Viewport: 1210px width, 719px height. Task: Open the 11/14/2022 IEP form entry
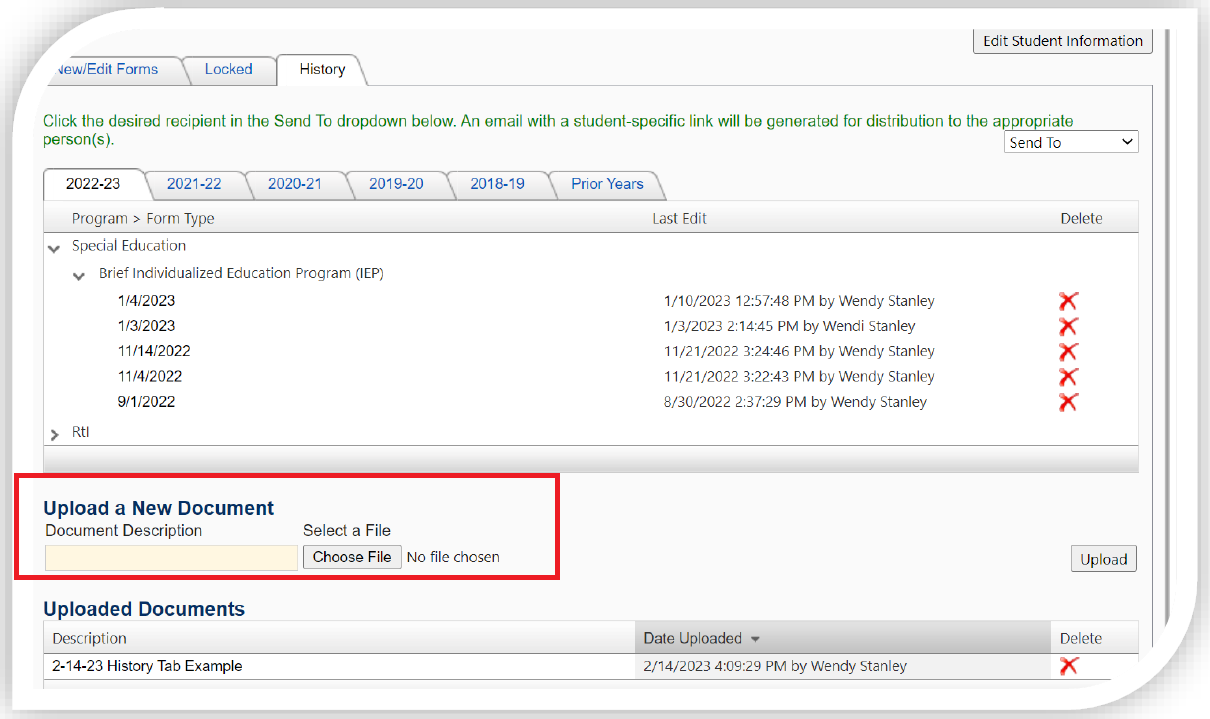tap(154, 351)
